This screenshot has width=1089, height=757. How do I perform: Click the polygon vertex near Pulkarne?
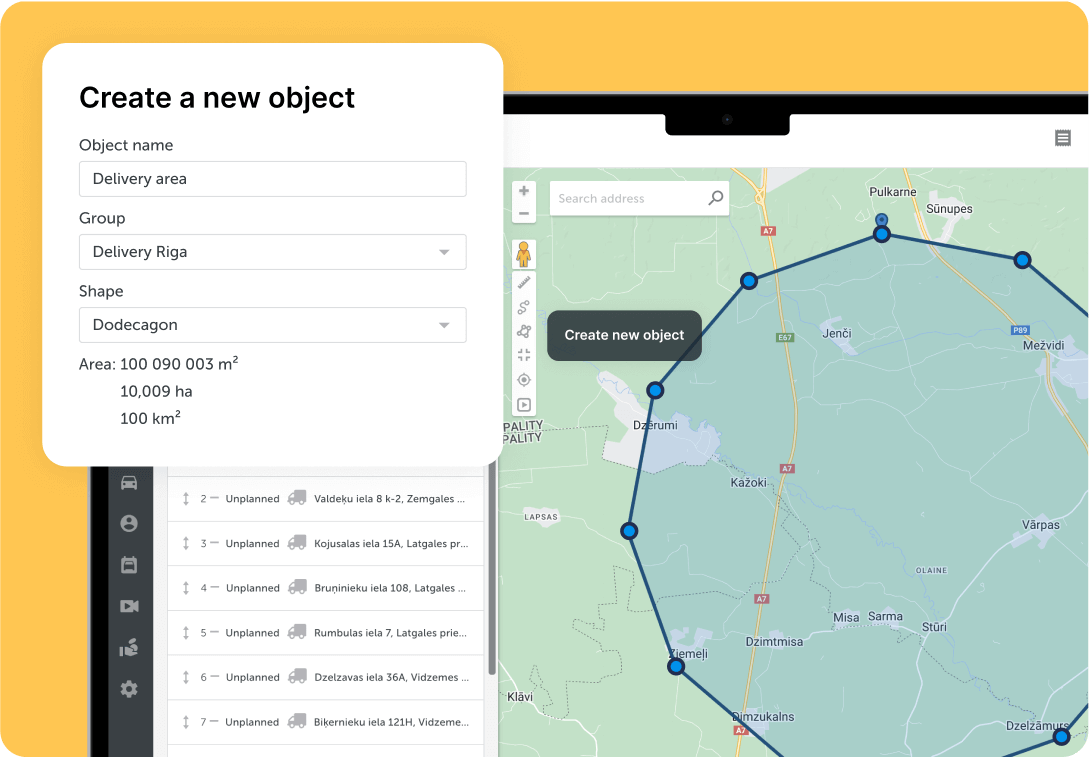click(x=881, y=234)
